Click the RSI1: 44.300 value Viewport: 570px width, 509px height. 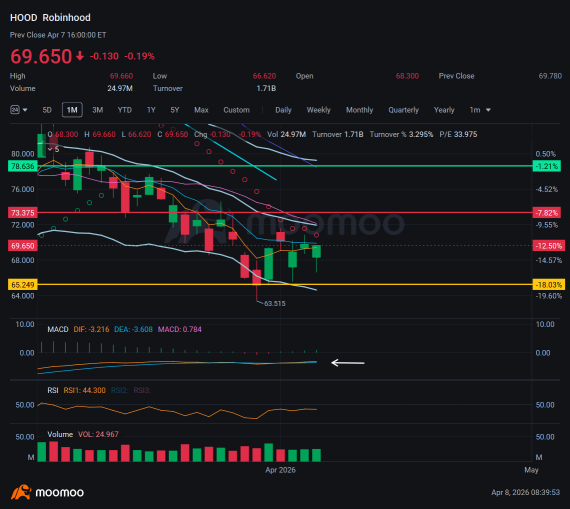click(84, 390)
